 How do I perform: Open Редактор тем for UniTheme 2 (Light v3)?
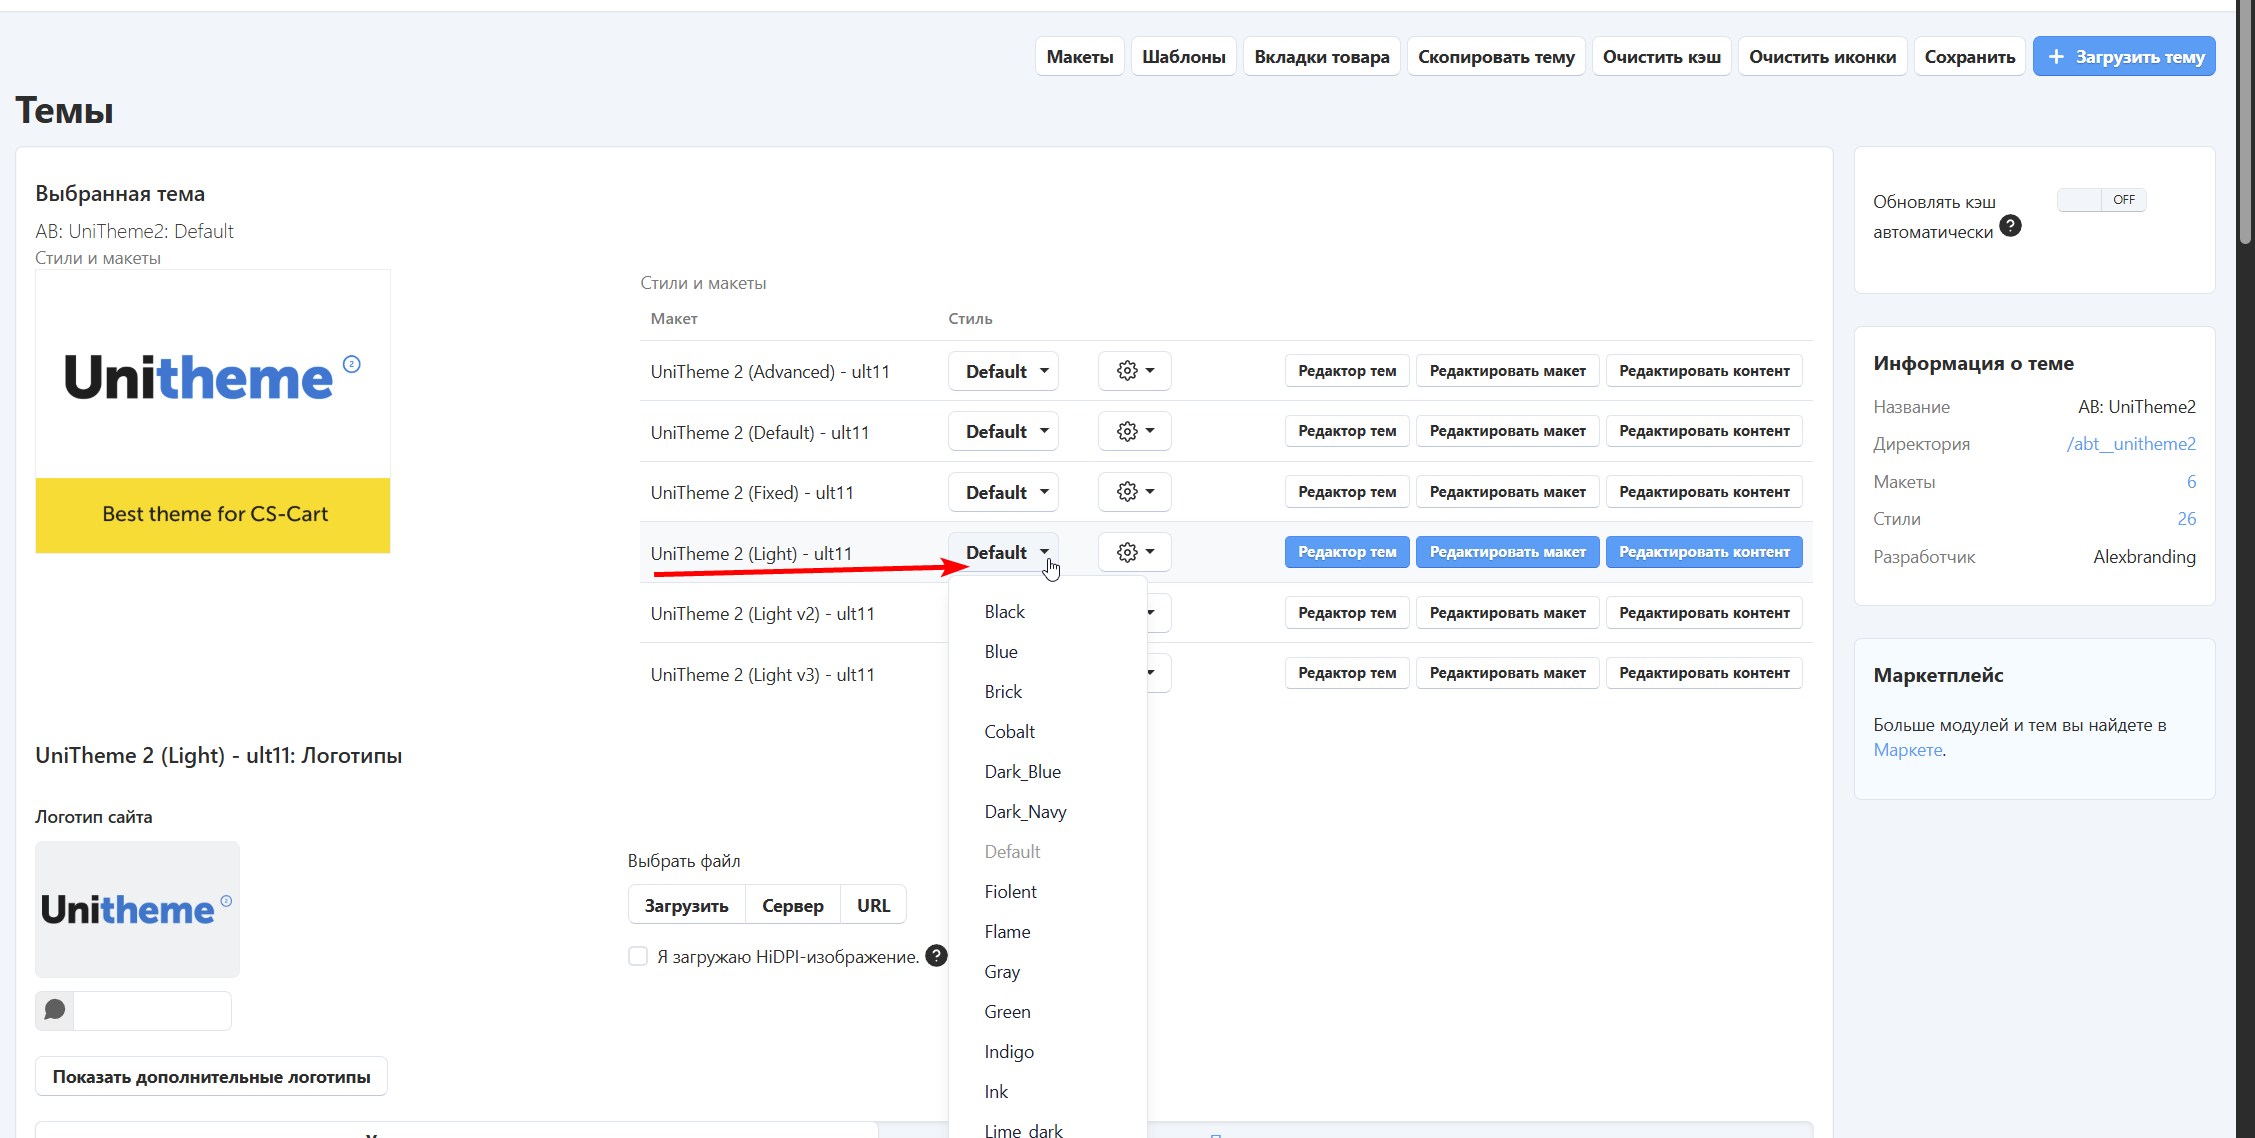(1347, 673)
